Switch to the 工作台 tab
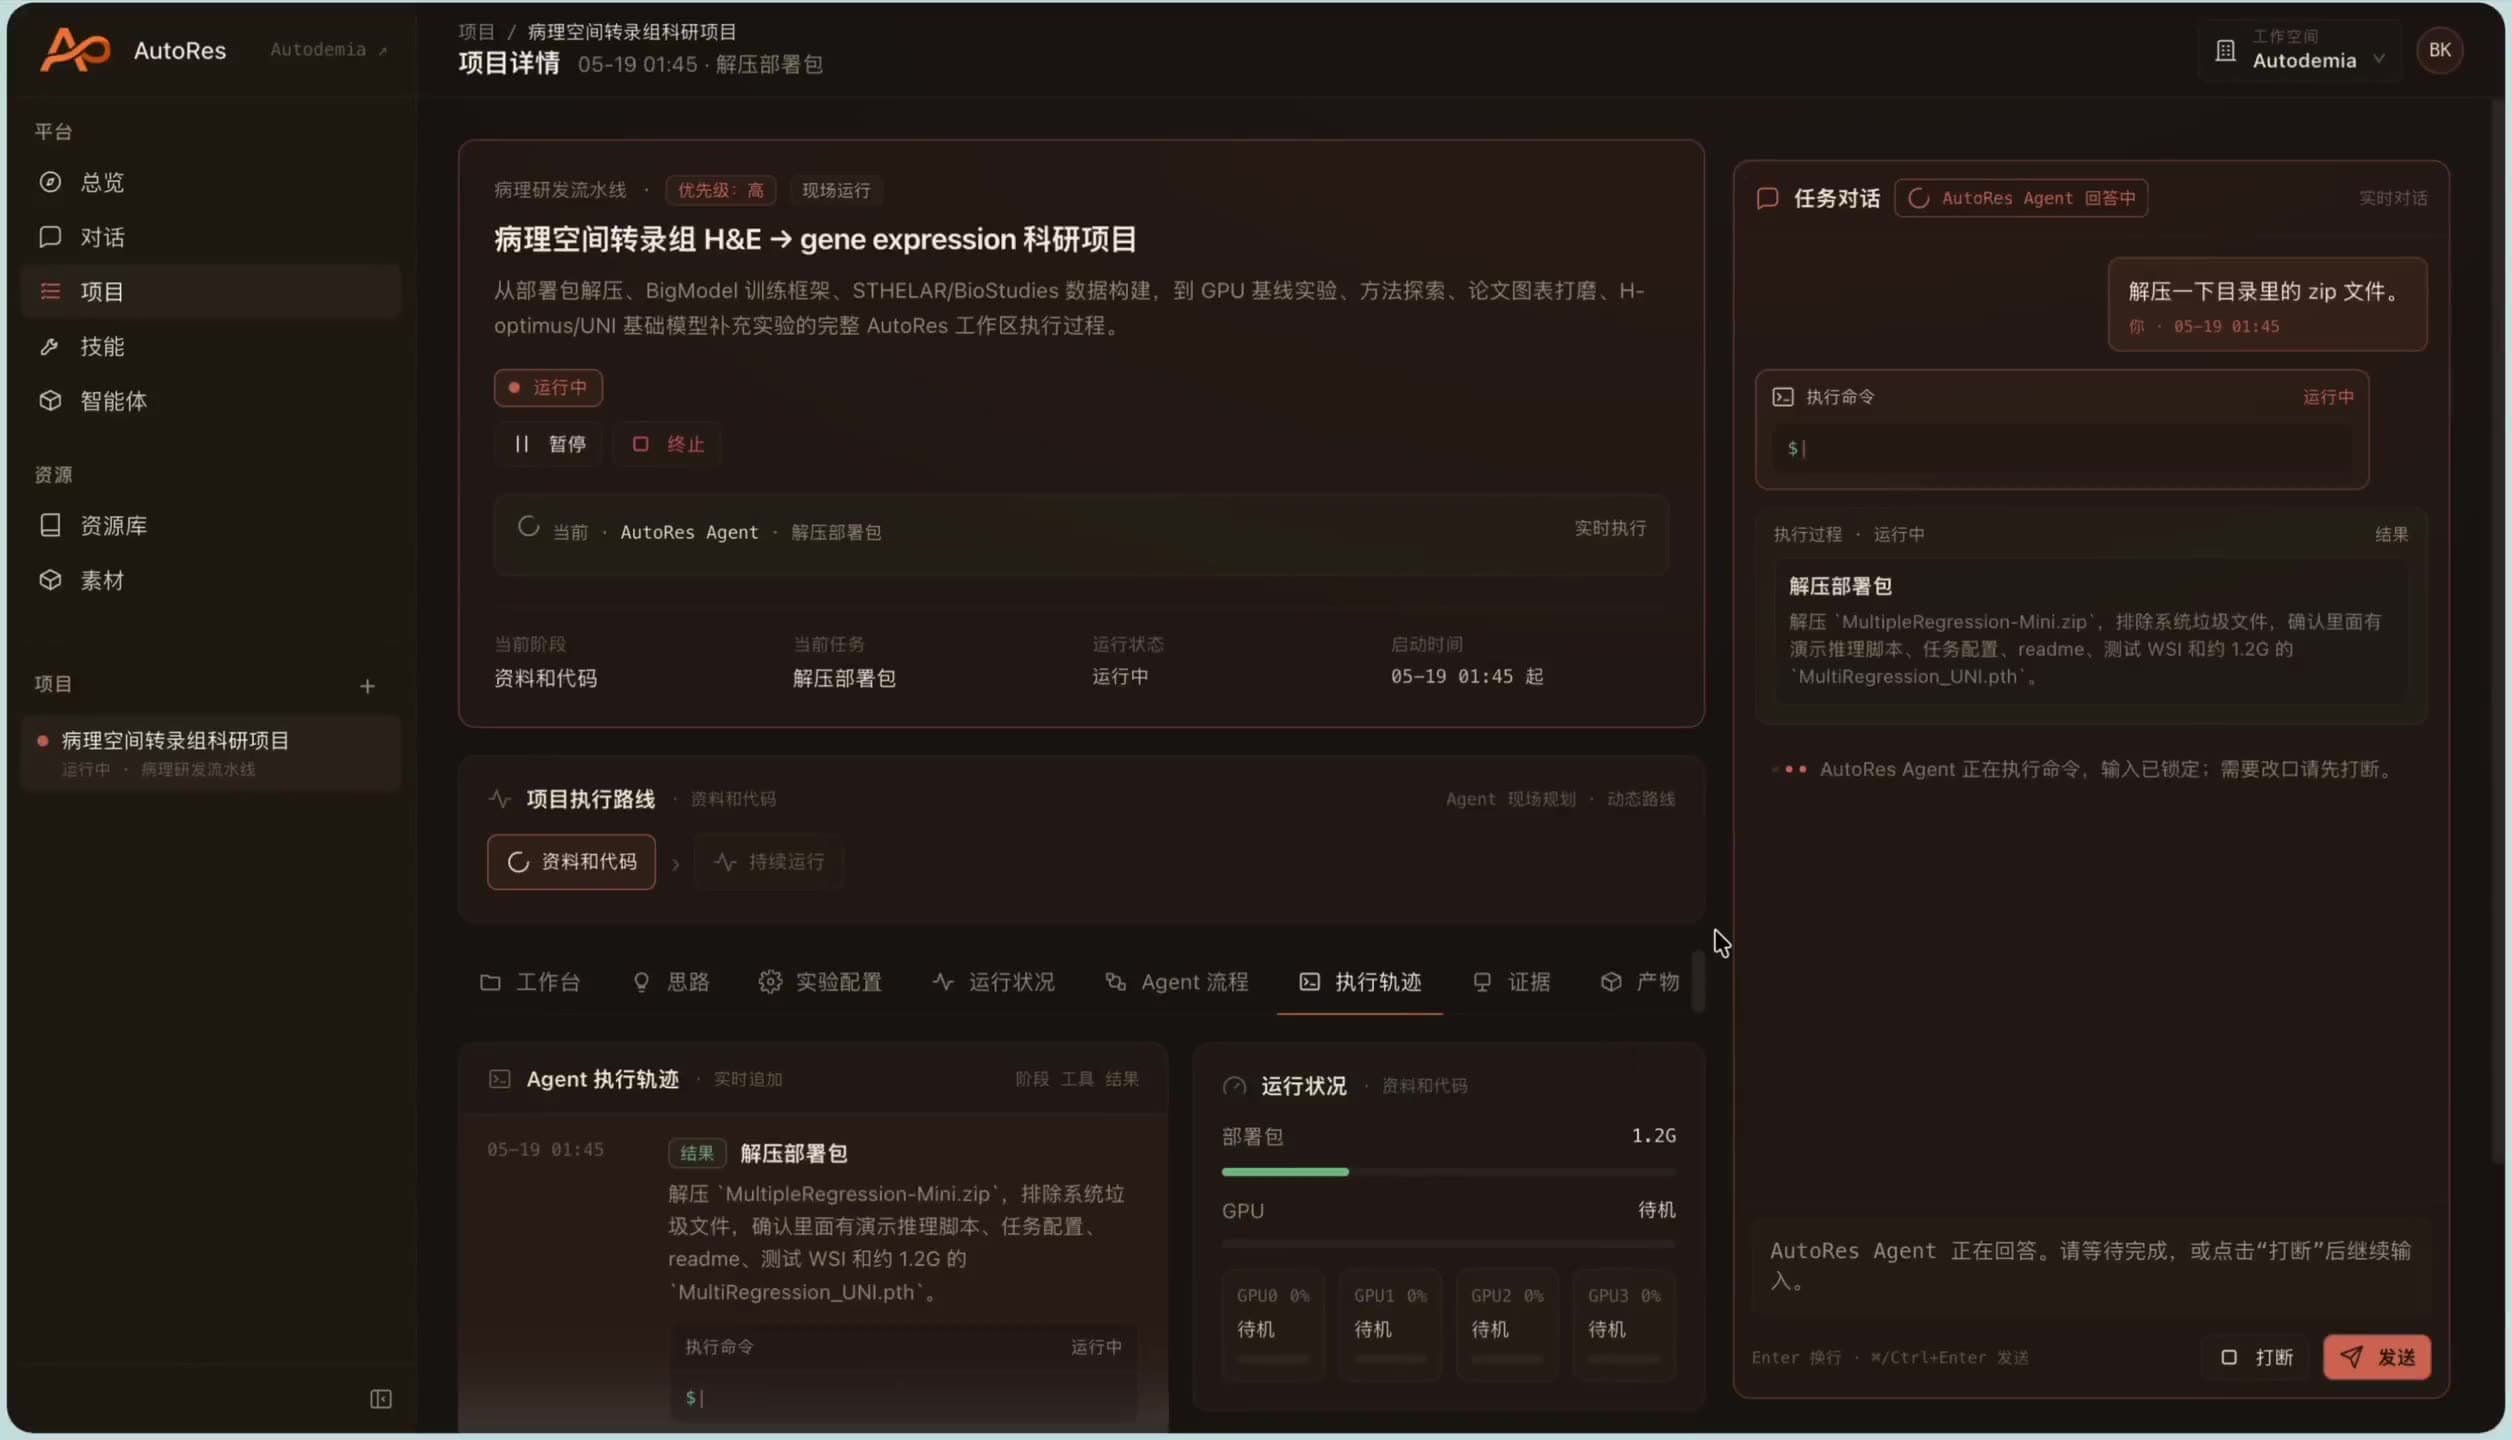This screenshot has width=2512, height=1440. pyautogui.click(x=530, y=982)
